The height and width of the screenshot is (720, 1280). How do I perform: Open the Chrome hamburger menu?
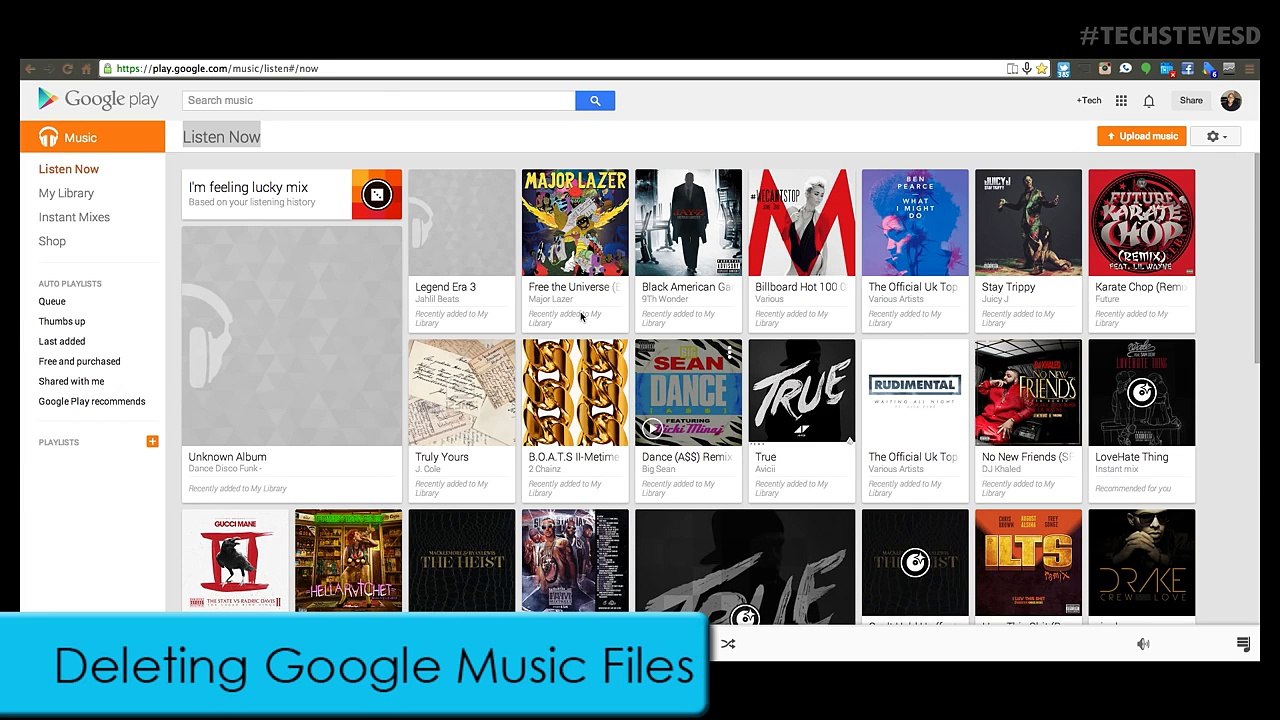[x=1249, y=69]
